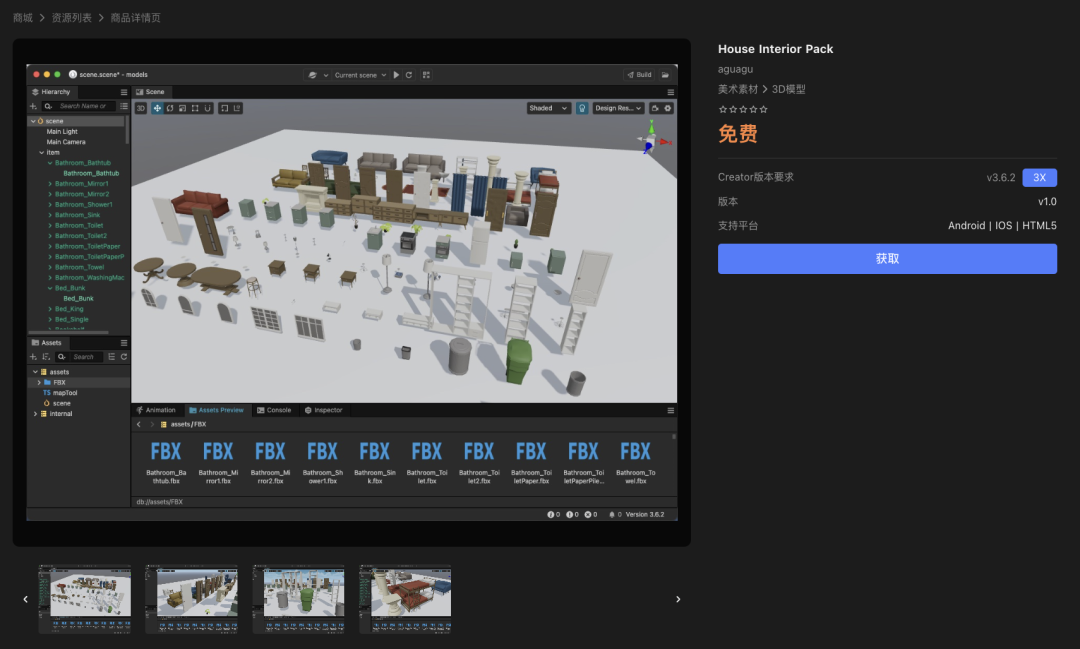Open the project folder icon next to Build

665,74
